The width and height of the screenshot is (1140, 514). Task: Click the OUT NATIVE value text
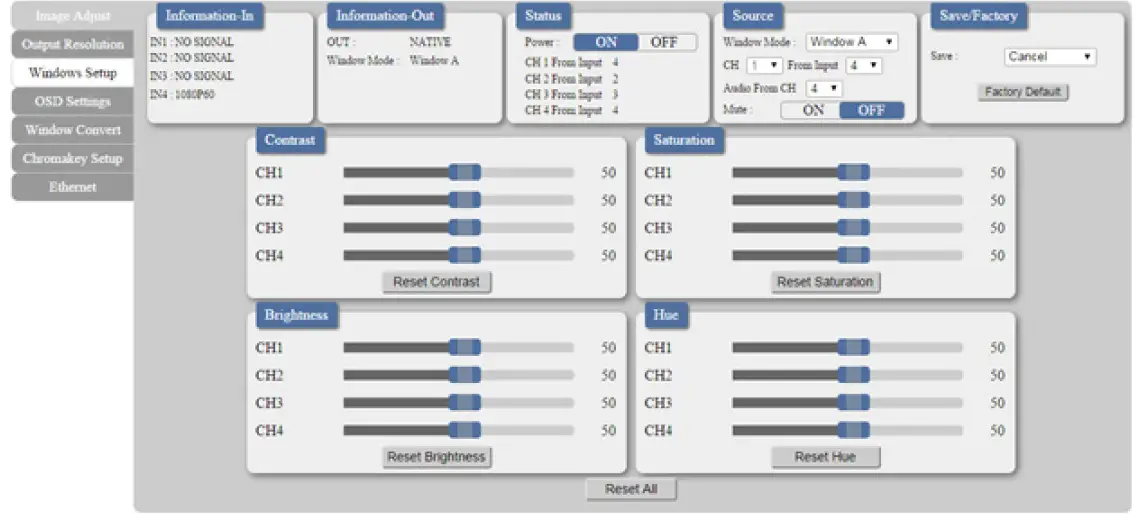click(x=430, y=42)
